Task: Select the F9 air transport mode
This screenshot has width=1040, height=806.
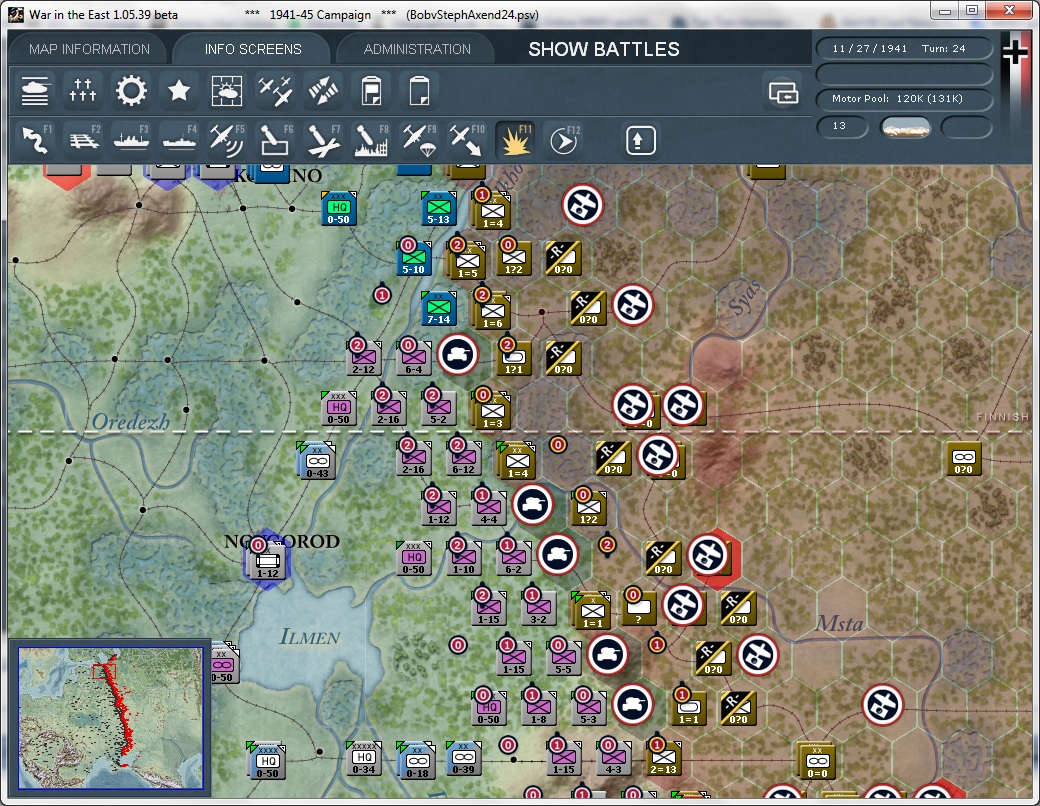Action: pyautogui.click(x=419, y=139)
